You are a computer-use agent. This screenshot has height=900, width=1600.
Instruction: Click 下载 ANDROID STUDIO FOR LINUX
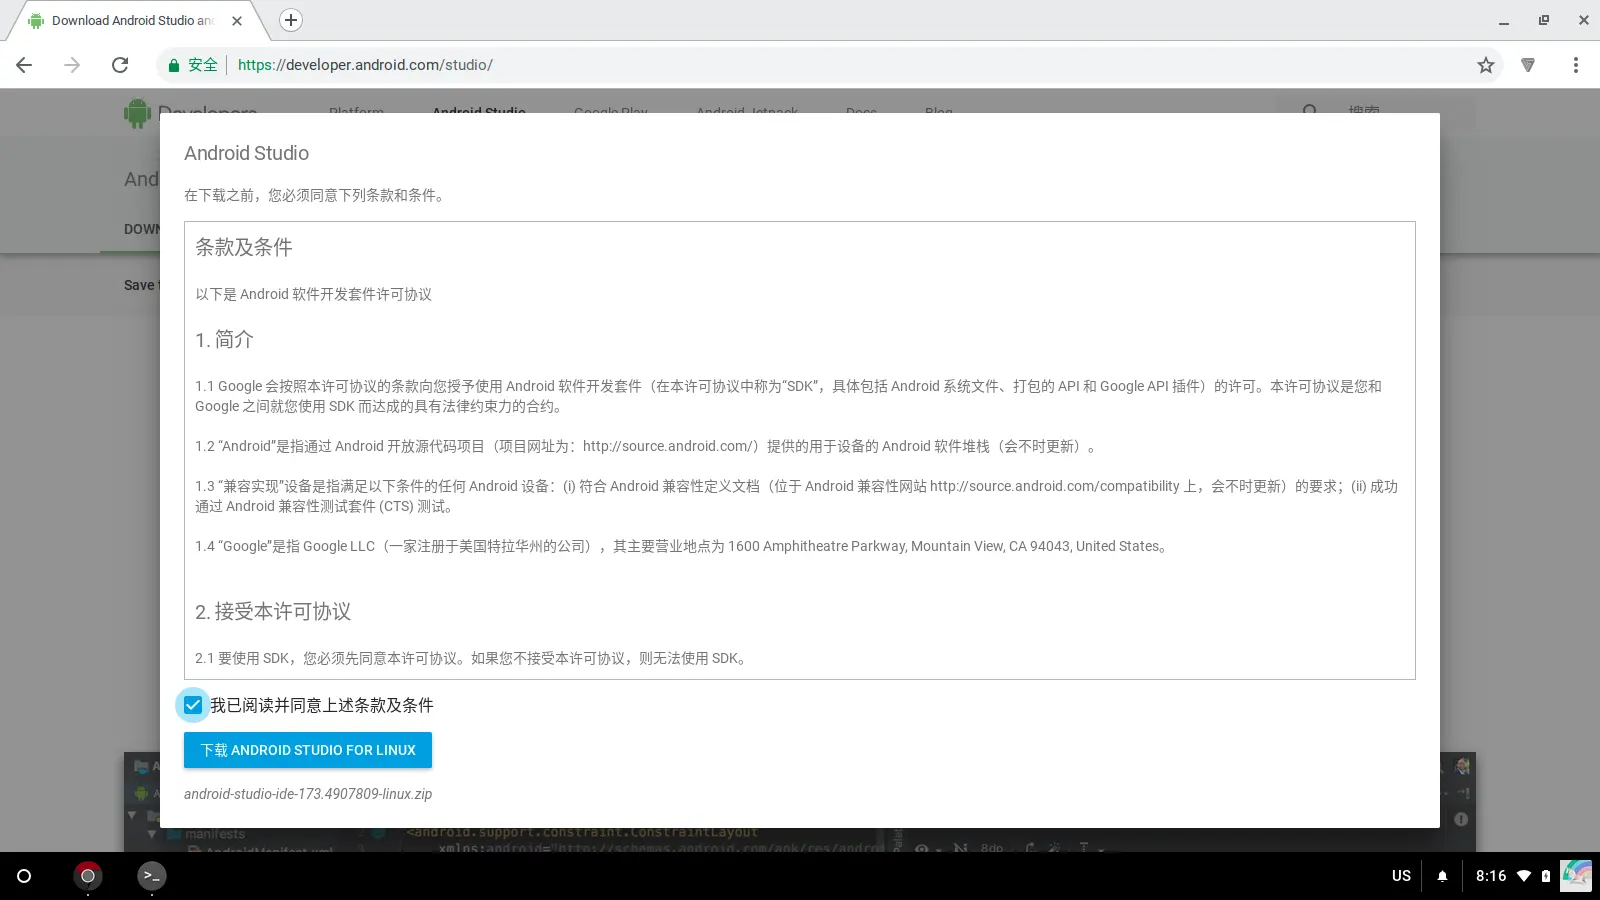(307, 750)
